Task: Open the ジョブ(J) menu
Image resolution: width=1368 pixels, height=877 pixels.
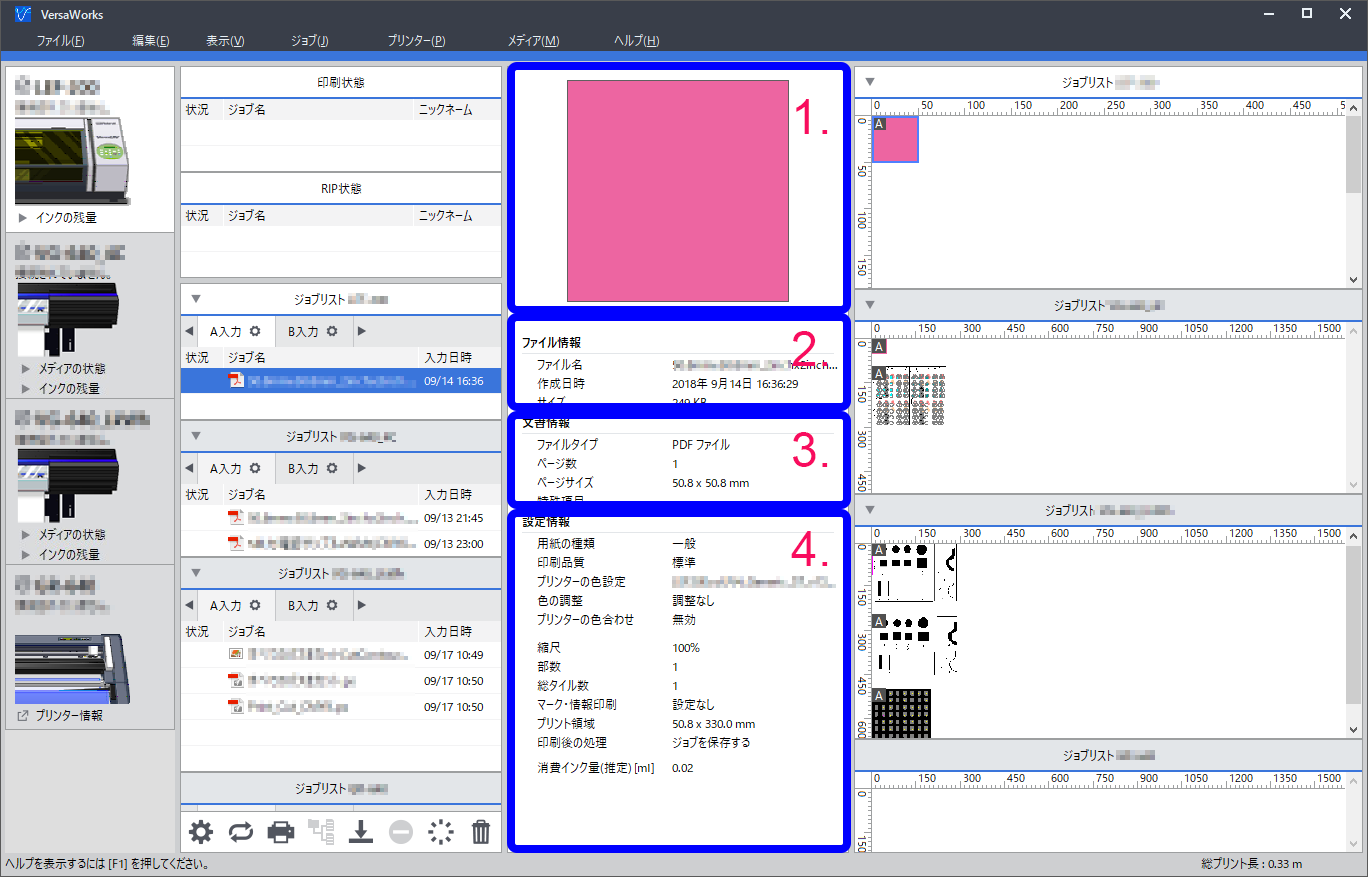Action: (310, 41)
